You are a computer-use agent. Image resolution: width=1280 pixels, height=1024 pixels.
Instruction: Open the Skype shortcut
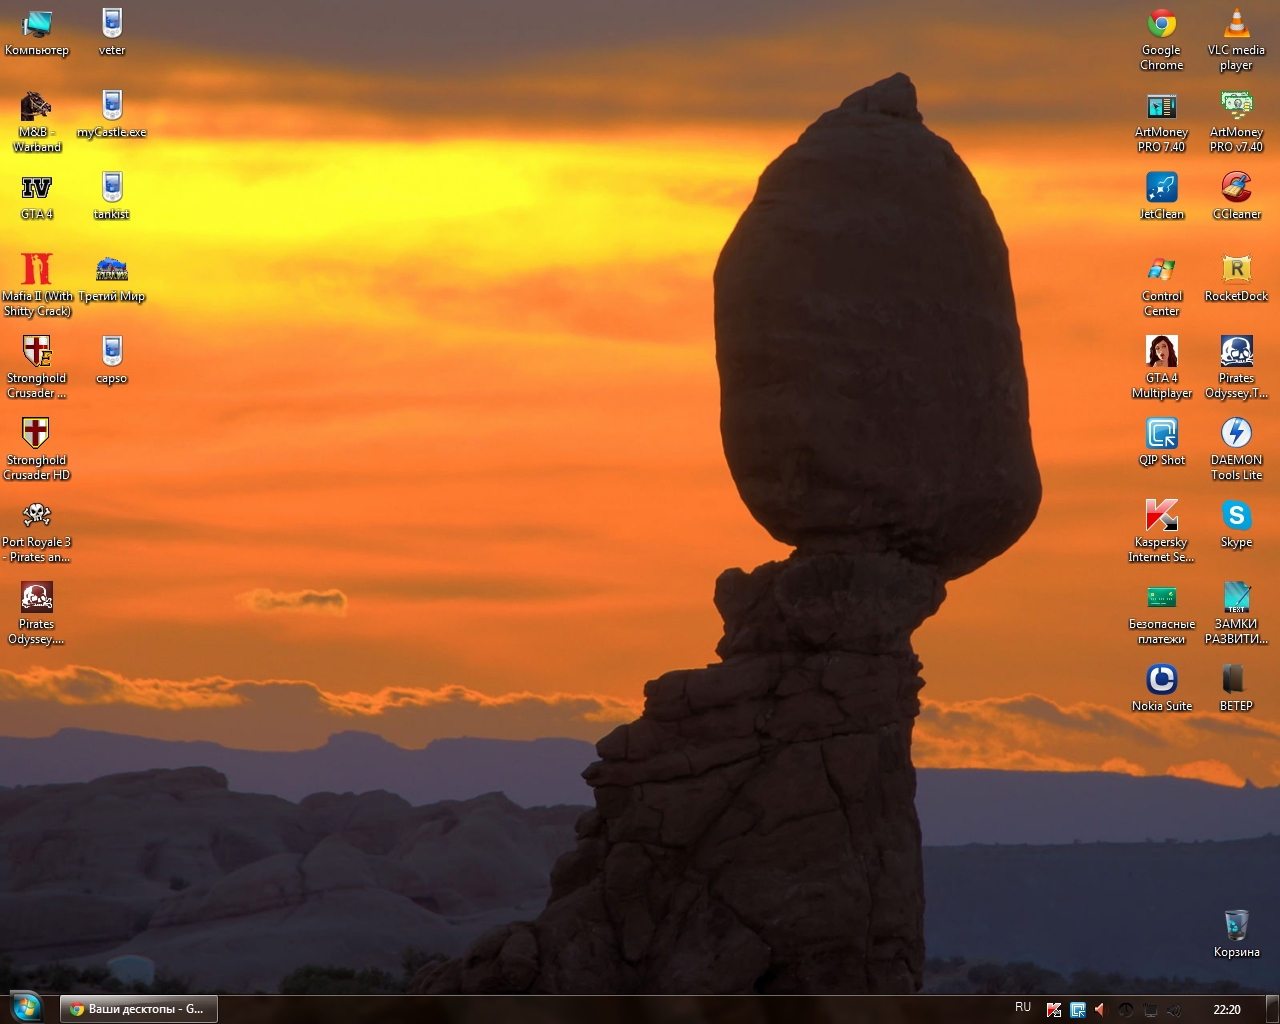(1236, 516)
